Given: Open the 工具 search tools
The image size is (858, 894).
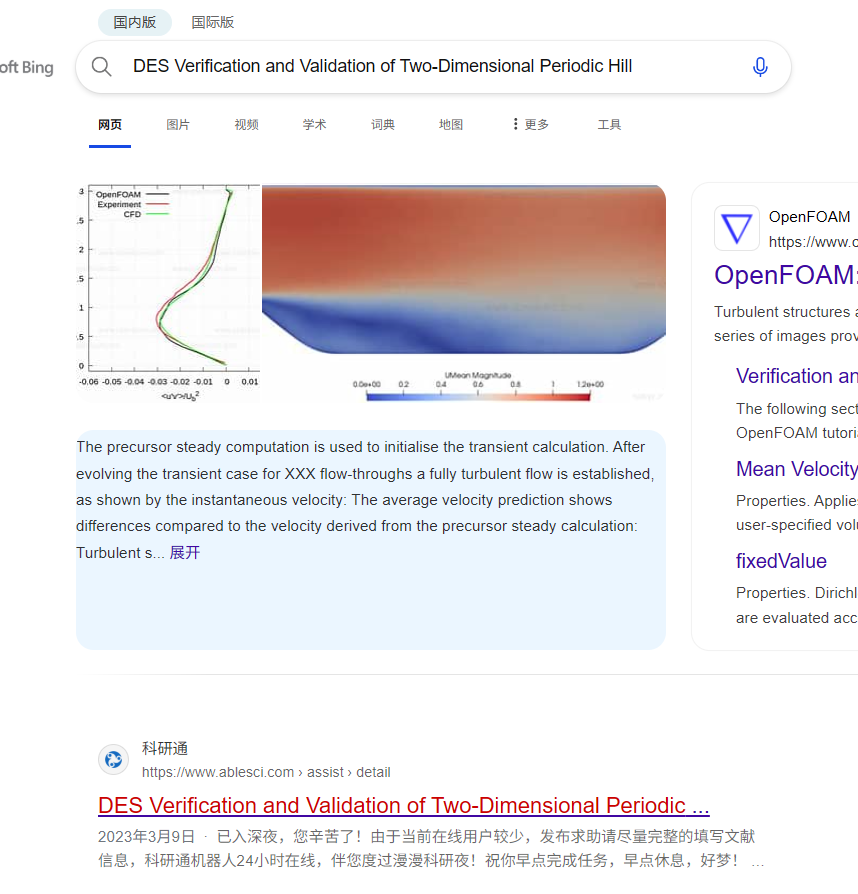Looking at the screenshot, I should [x=609, y=124].
